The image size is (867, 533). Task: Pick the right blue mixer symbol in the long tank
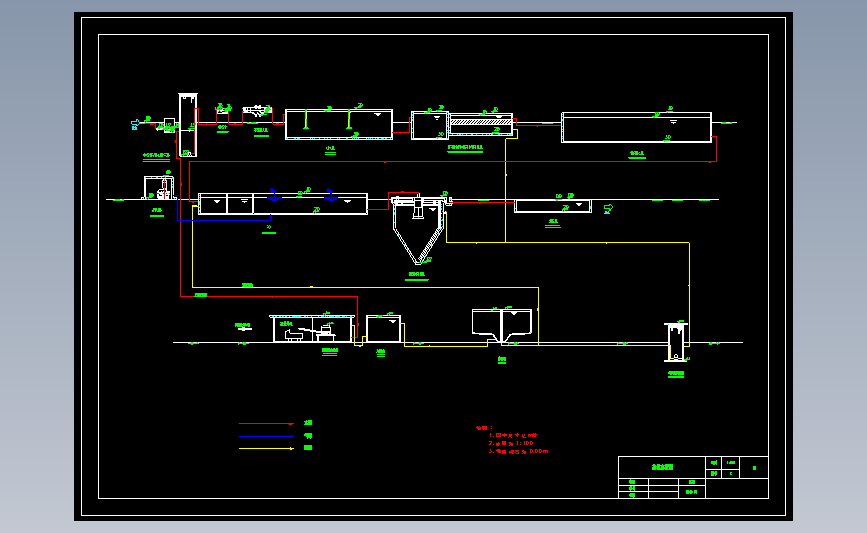tap(331, 195)
